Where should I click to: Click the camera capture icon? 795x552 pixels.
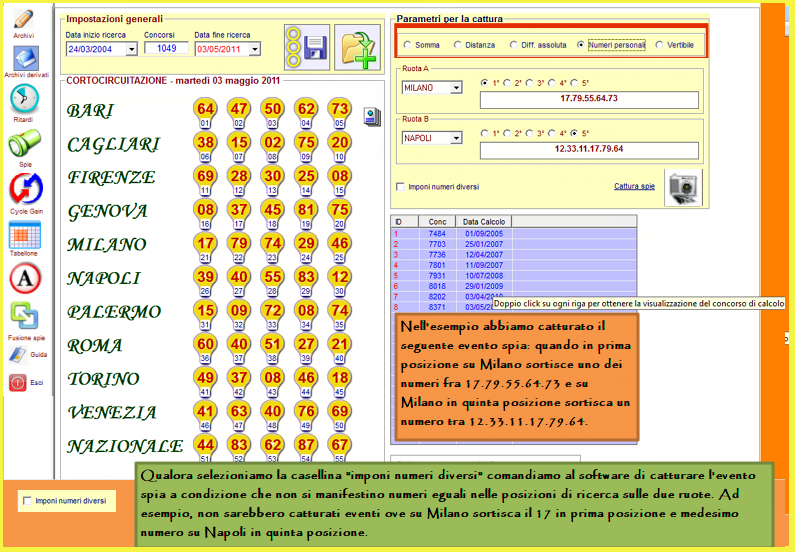coord(683,188)
